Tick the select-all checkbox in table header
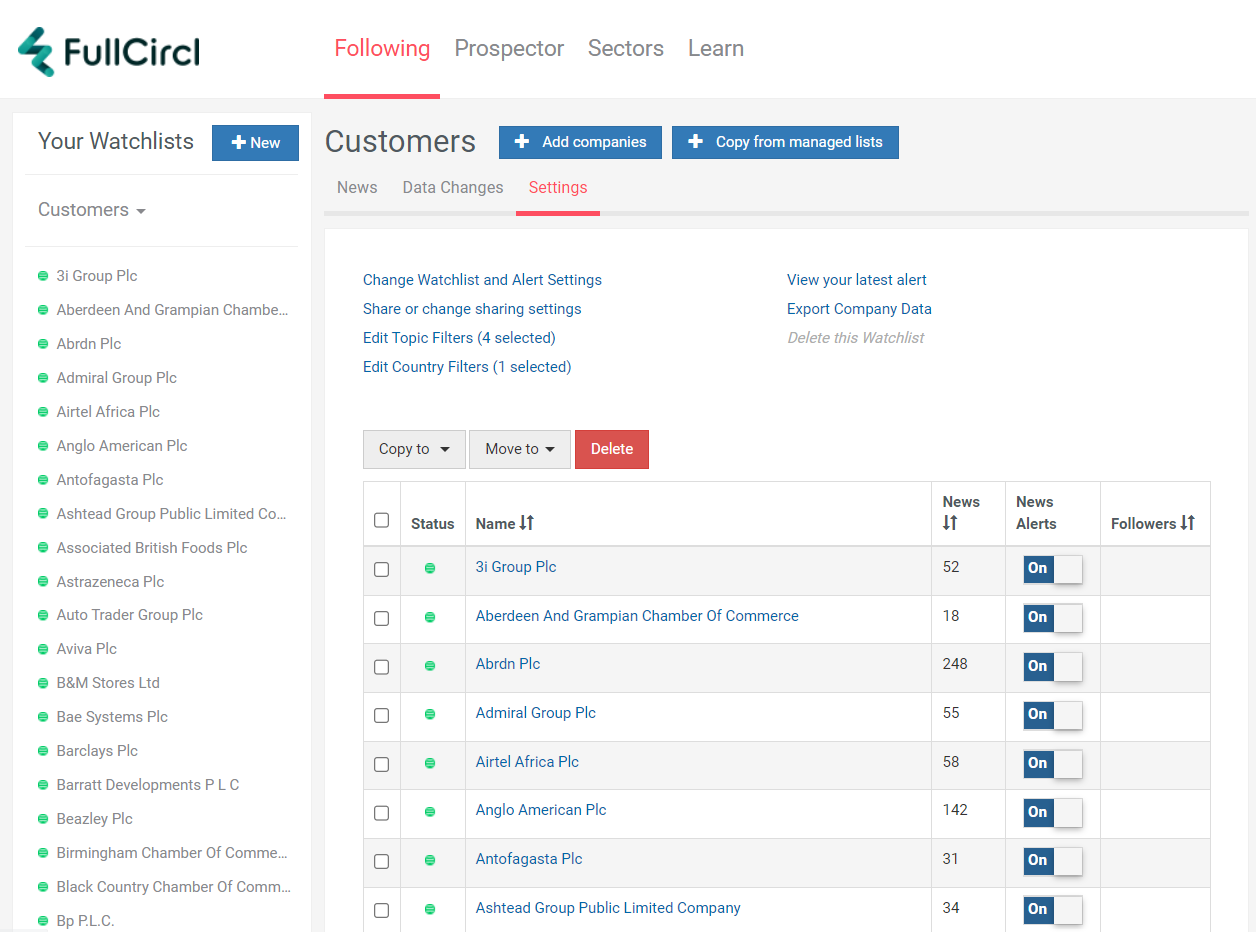Screen dimensions: 1256x932 tap(381, 520)
